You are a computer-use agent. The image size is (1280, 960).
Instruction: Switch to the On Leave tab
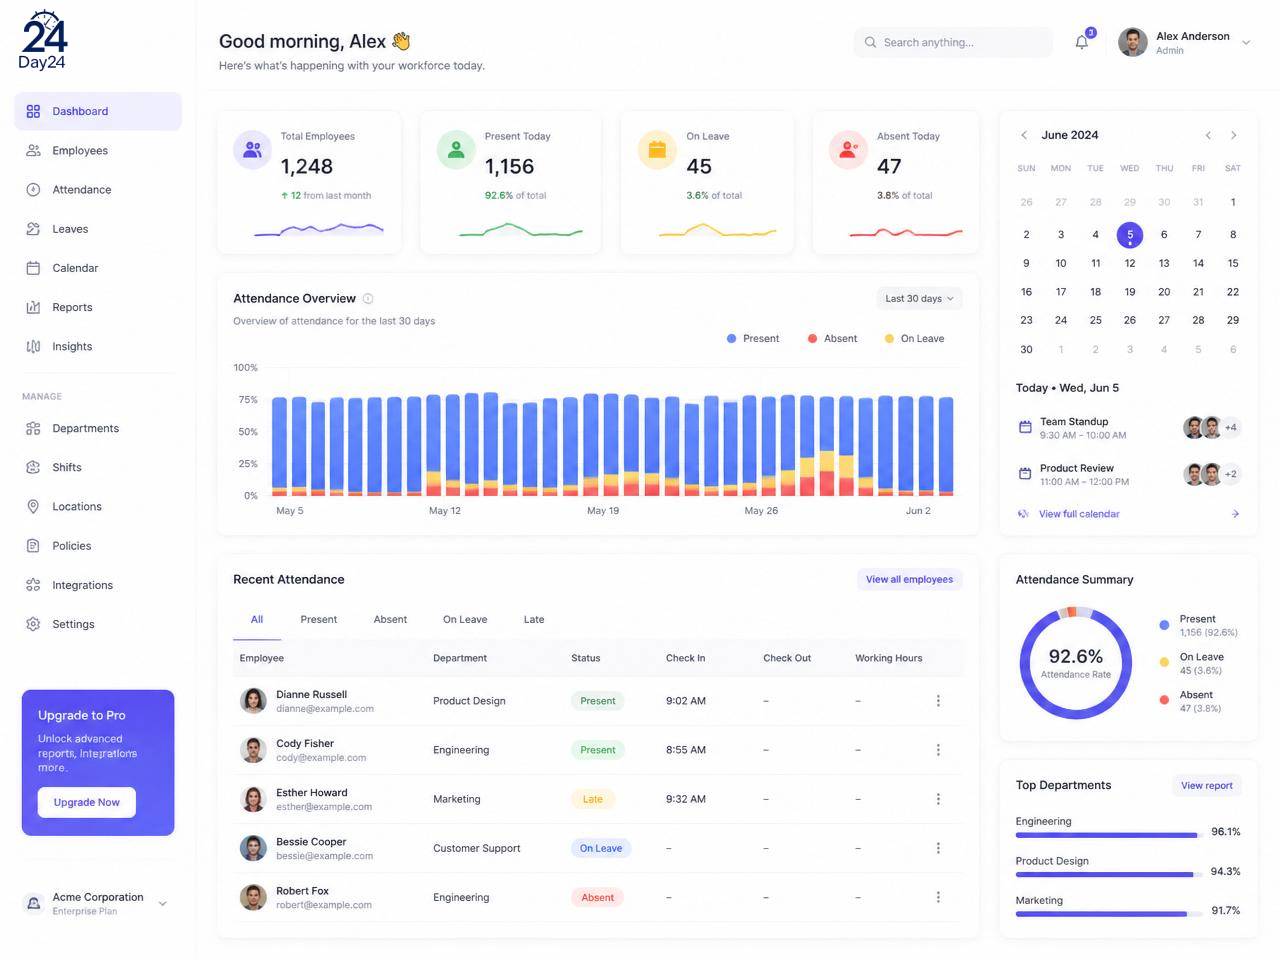coord(465,620)
